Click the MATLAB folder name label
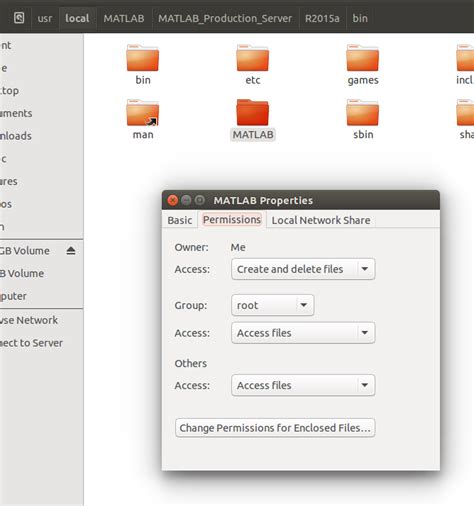This screenshot has height=506, width=474. click(x=253, y=135)
